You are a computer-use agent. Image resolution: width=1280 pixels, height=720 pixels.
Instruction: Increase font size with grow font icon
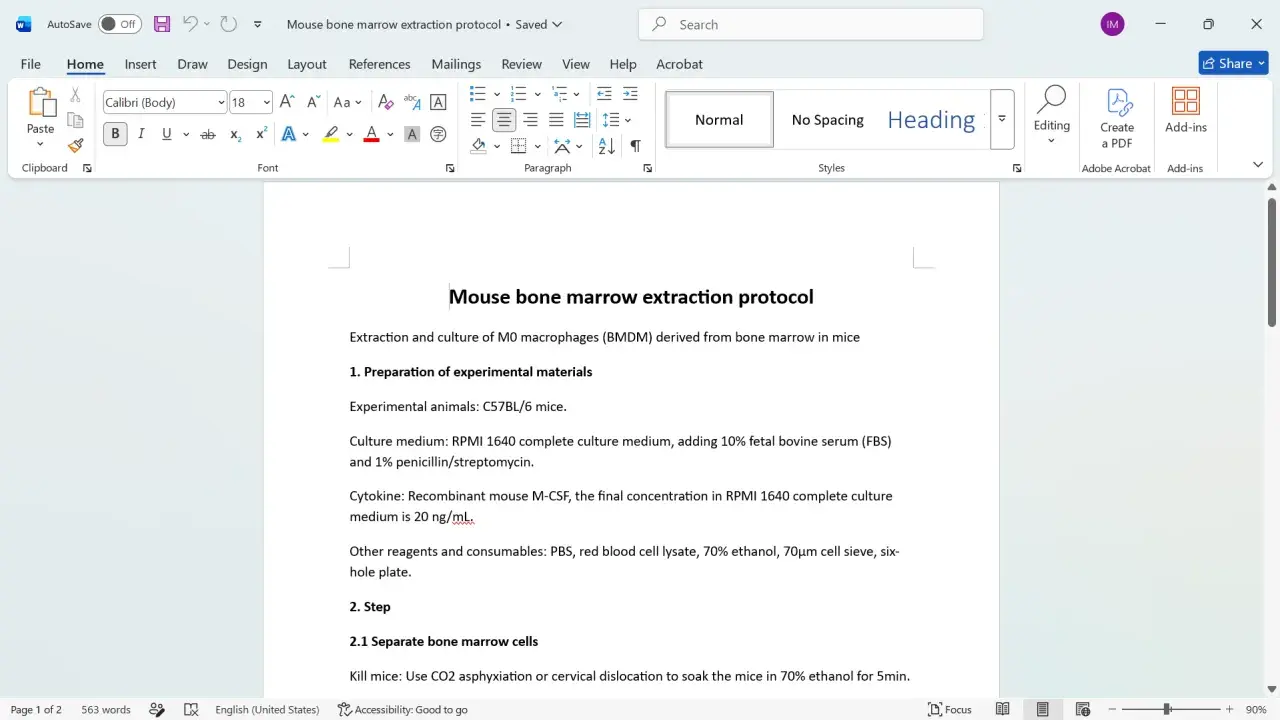(x=287, y=102)
